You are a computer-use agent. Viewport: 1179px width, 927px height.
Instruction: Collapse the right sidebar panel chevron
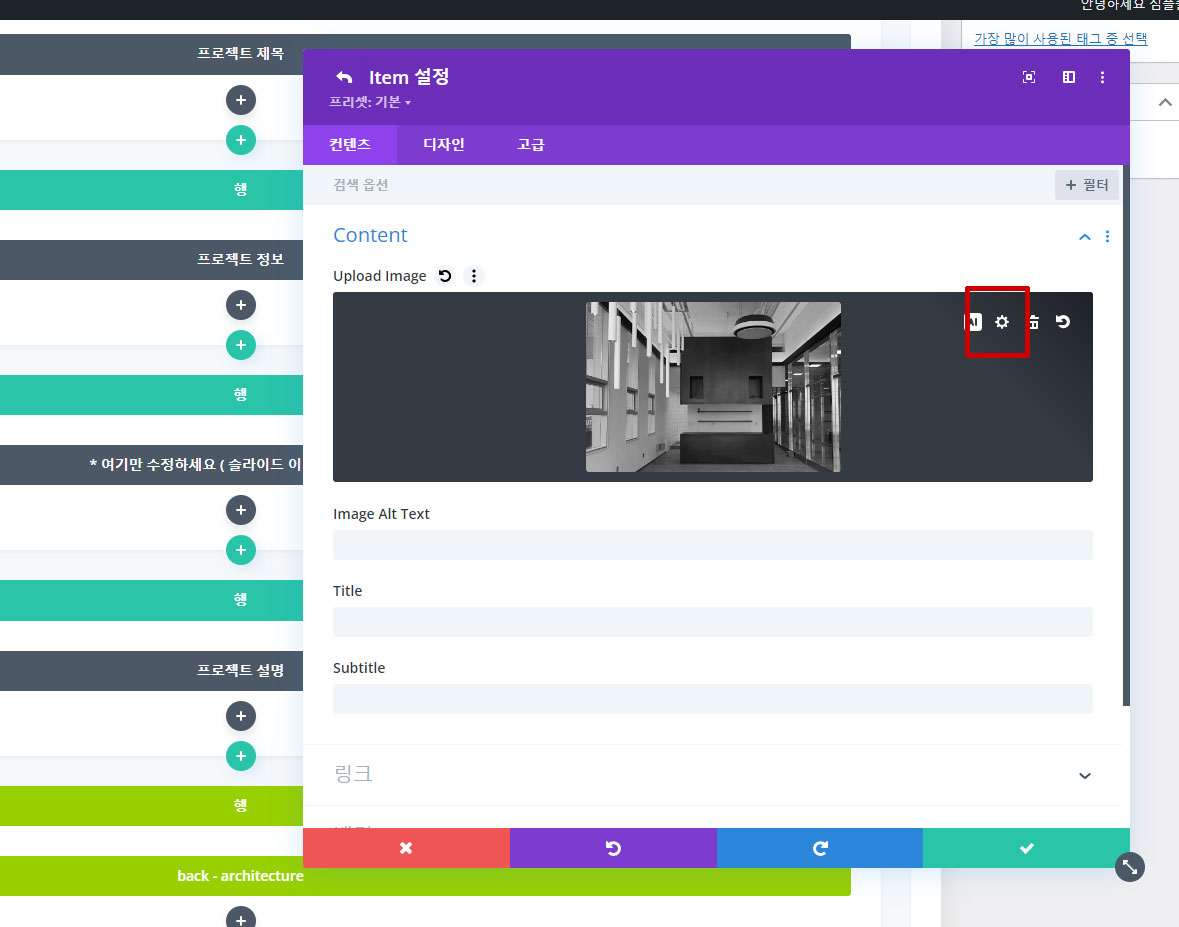coord(1165,102)
